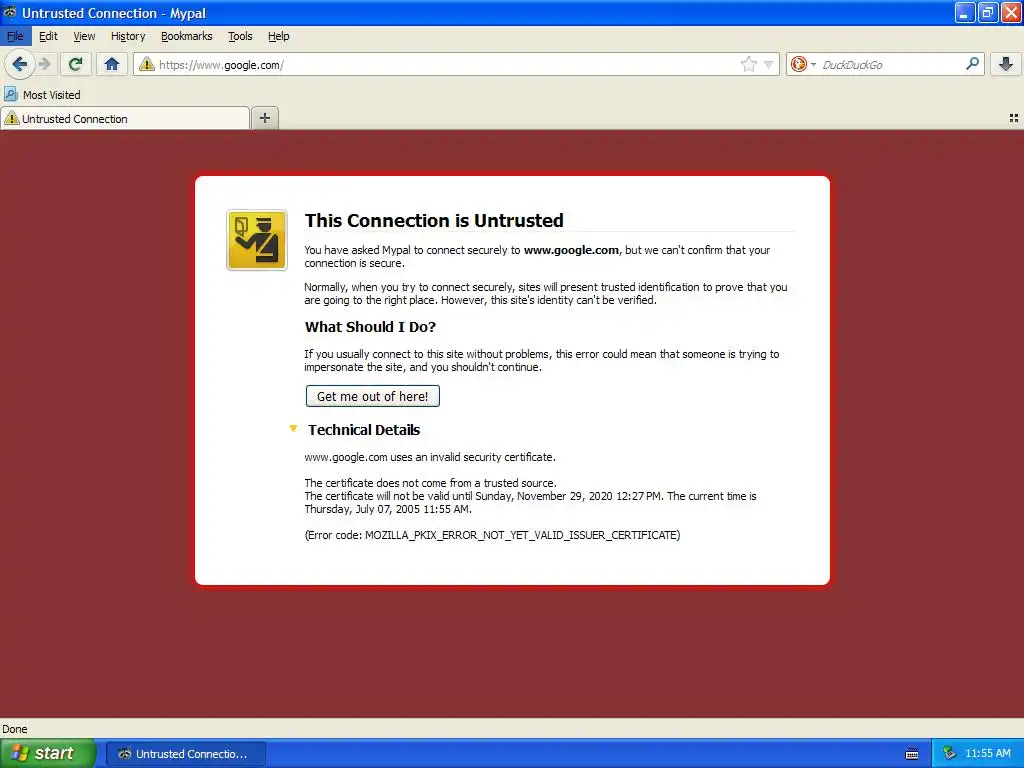This screenshot has height=768, width=1024.
Task: Open the DuckDuckGo search engine selector
Action: [x=803, y=64]
